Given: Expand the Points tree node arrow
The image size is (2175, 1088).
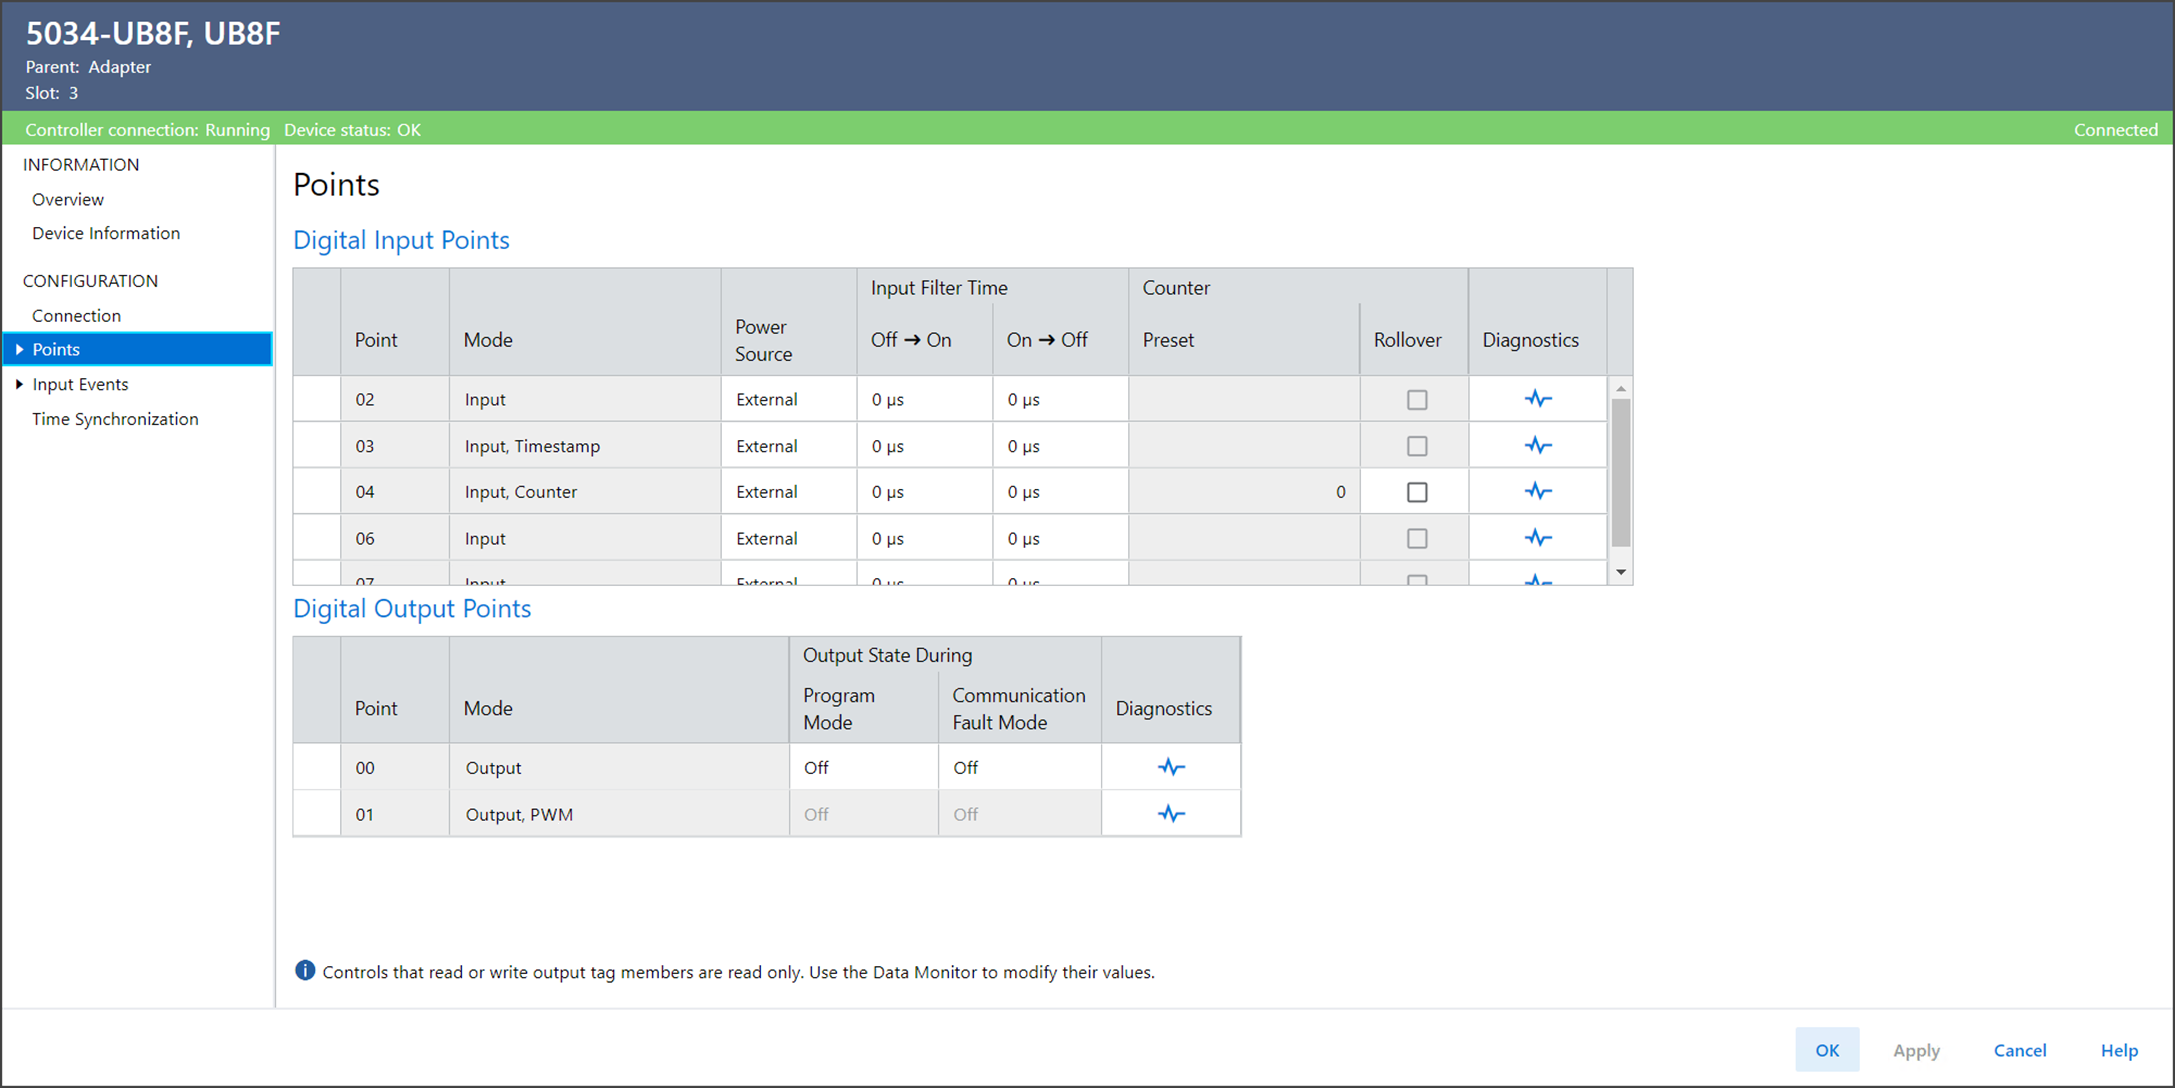Looking at the screenshot, I should coord(19,349).
